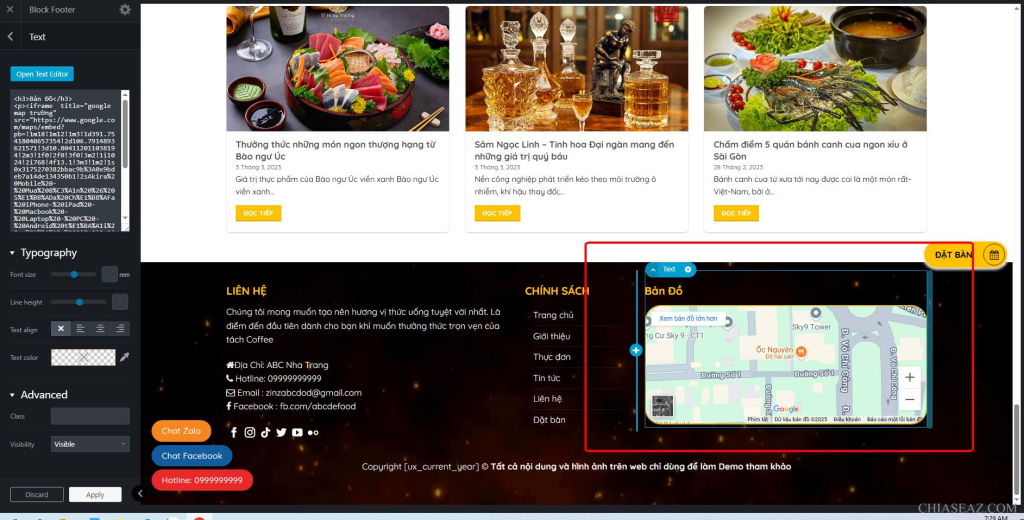
Task: Set text align to none
Action: click(61, 329)
